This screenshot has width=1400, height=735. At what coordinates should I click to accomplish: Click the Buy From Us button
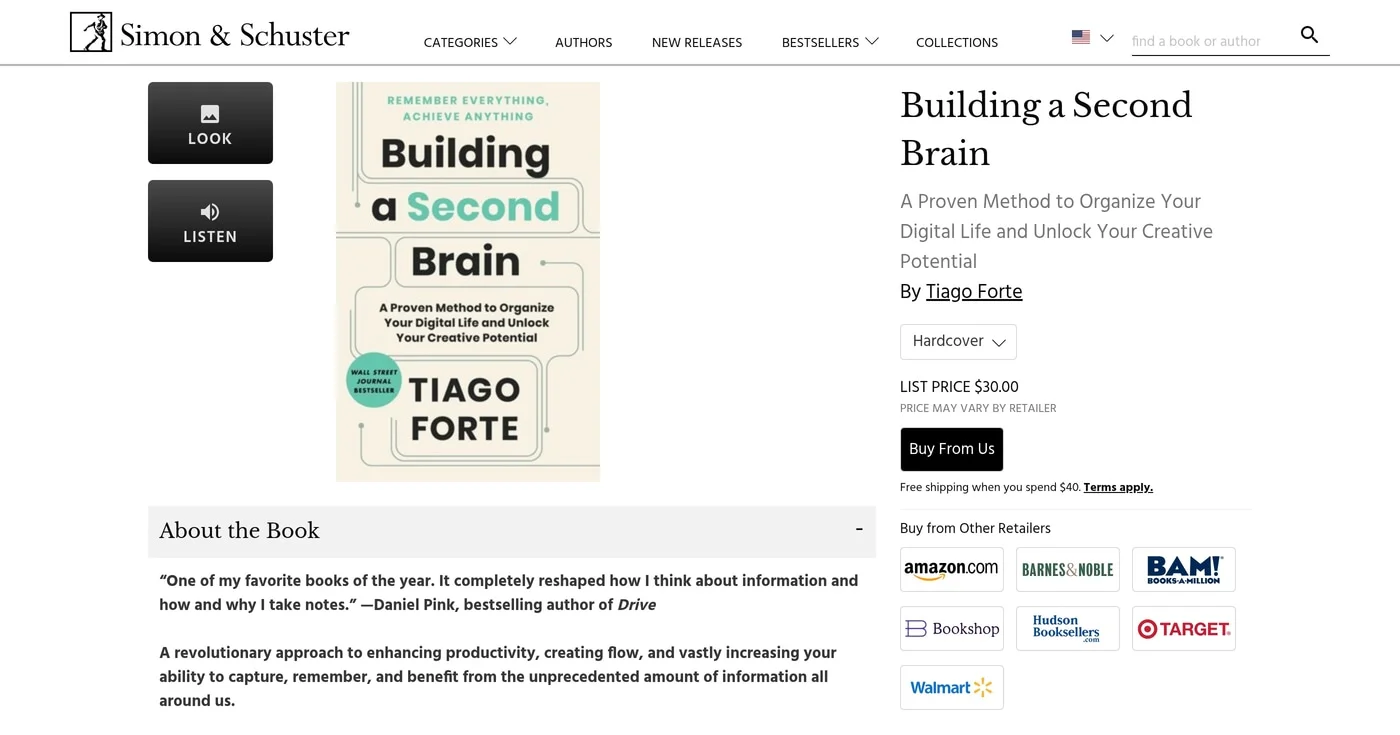coord(951,449)
